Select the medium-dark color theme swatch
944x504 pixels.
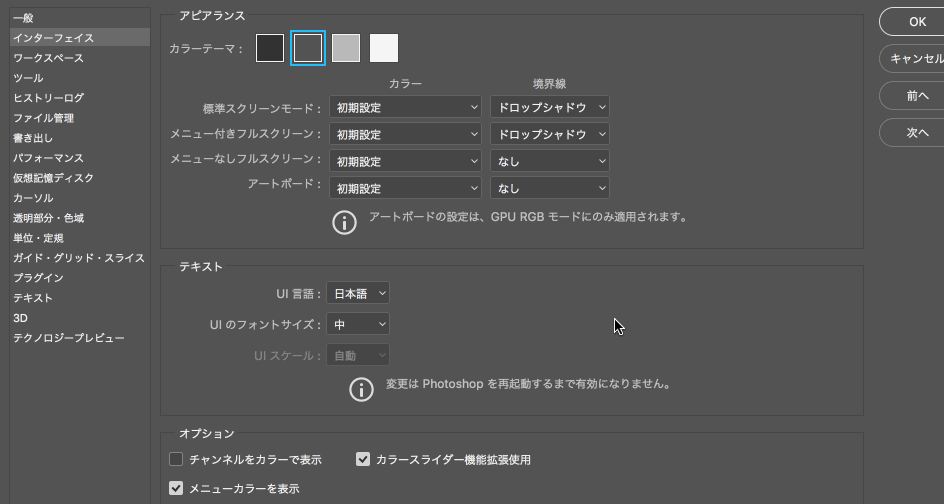coord(308,48)
